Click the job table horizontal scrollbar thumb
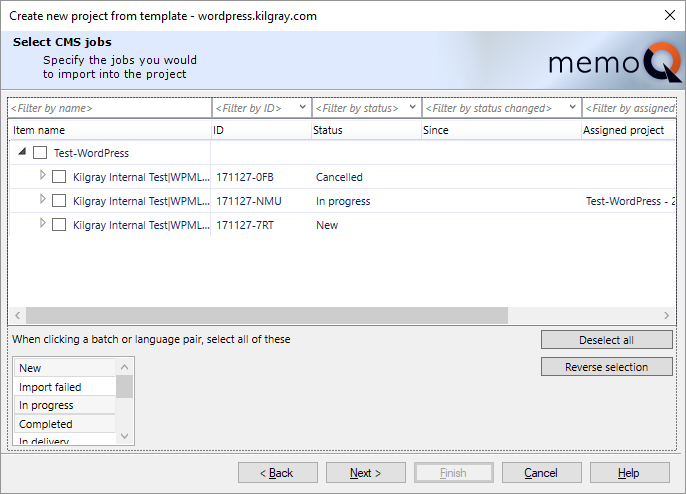686x494 pixels. pyautogui.click(x=267, y=315)
